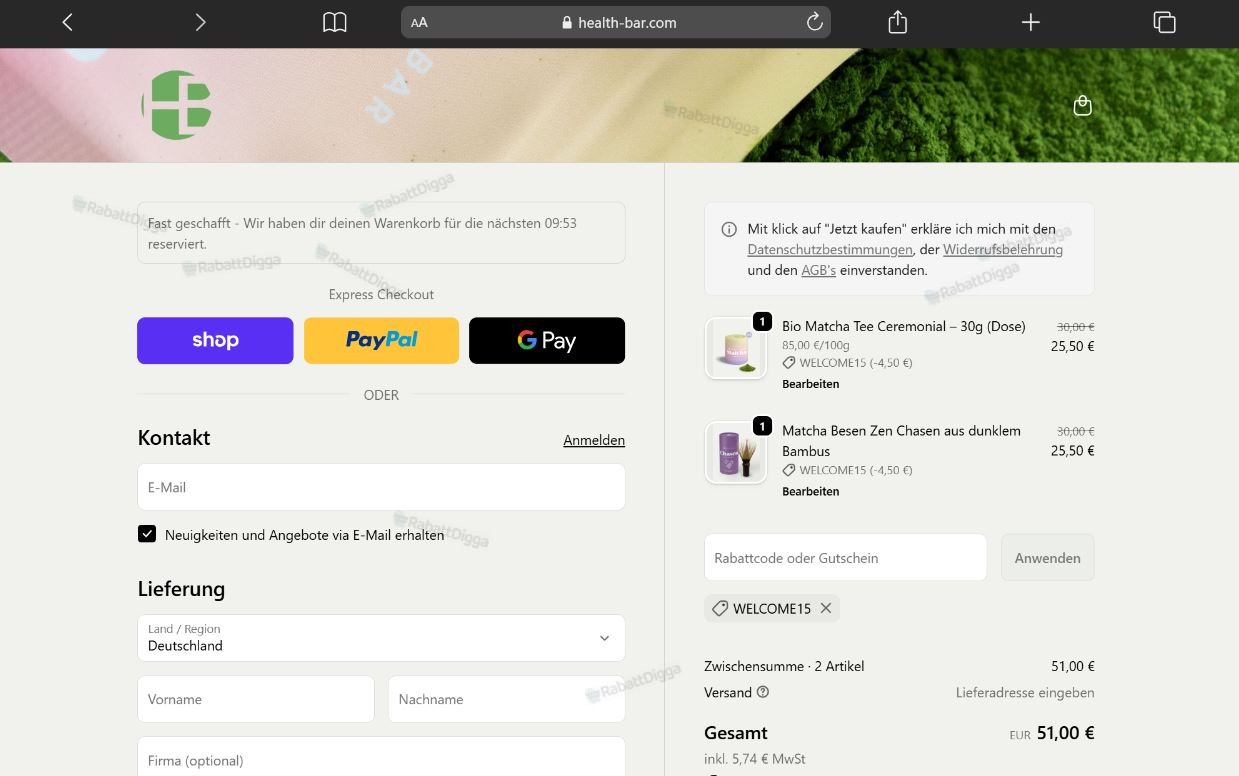Tap the Safari share icon
The width and height of the screenshot is (1239, 776).
pos(898,22)
